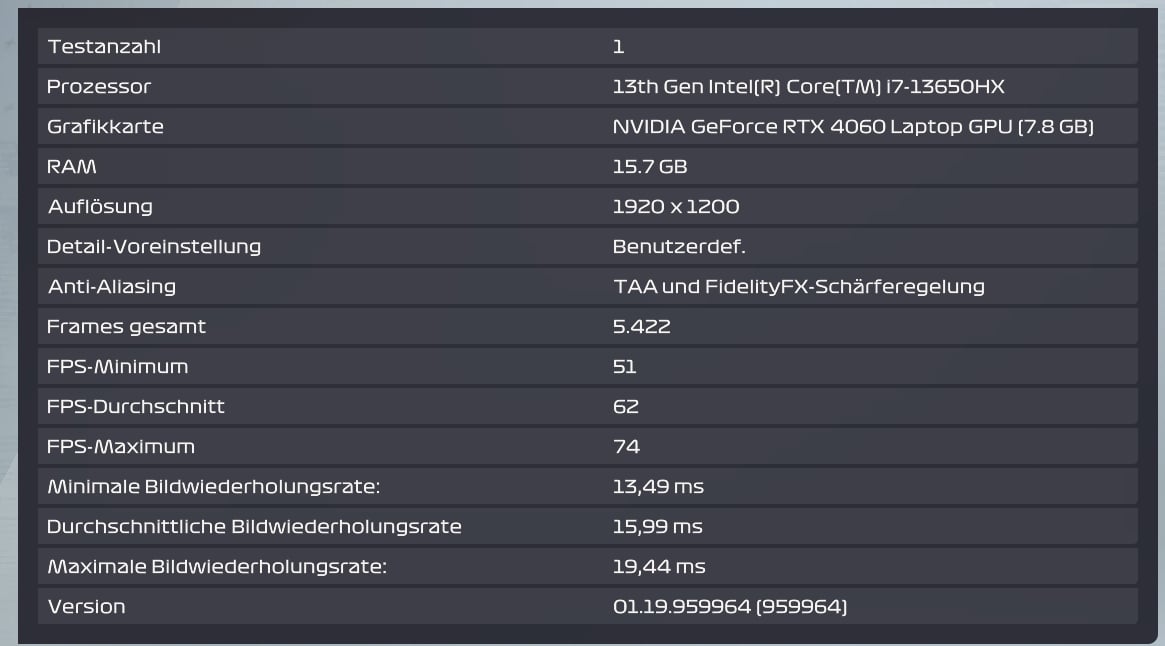Select the 1920 x 1200 resolution value

click(x=675, y=207)
